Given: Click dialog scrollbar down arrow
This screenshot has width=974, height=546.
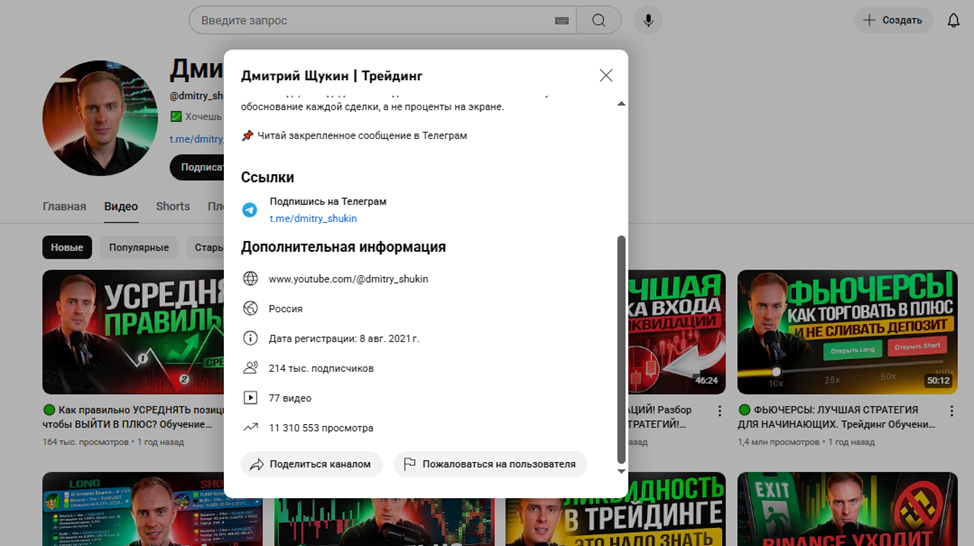Looking at the screenshot, I should click(x=621, y=471).
